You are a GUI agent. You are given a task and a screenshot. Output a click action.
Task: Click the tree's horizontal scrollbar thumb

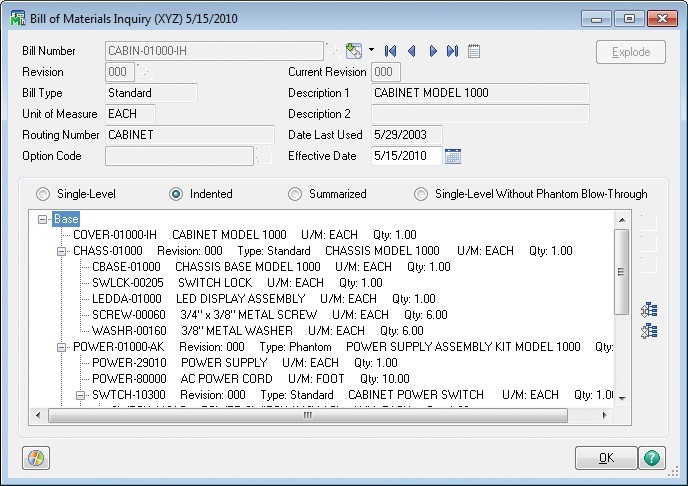point(308,415)
